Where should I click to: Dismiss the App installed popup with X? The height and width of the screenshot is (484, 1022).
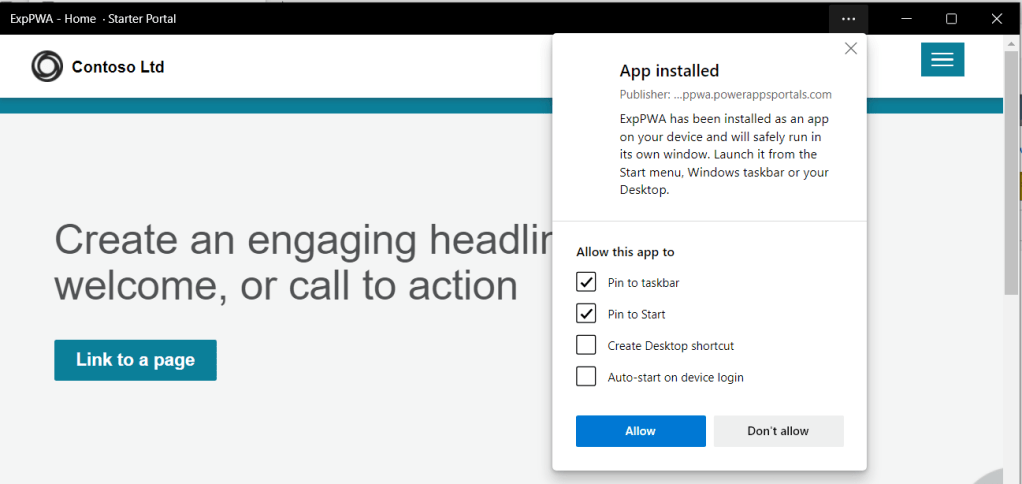[x=851, y=49]
